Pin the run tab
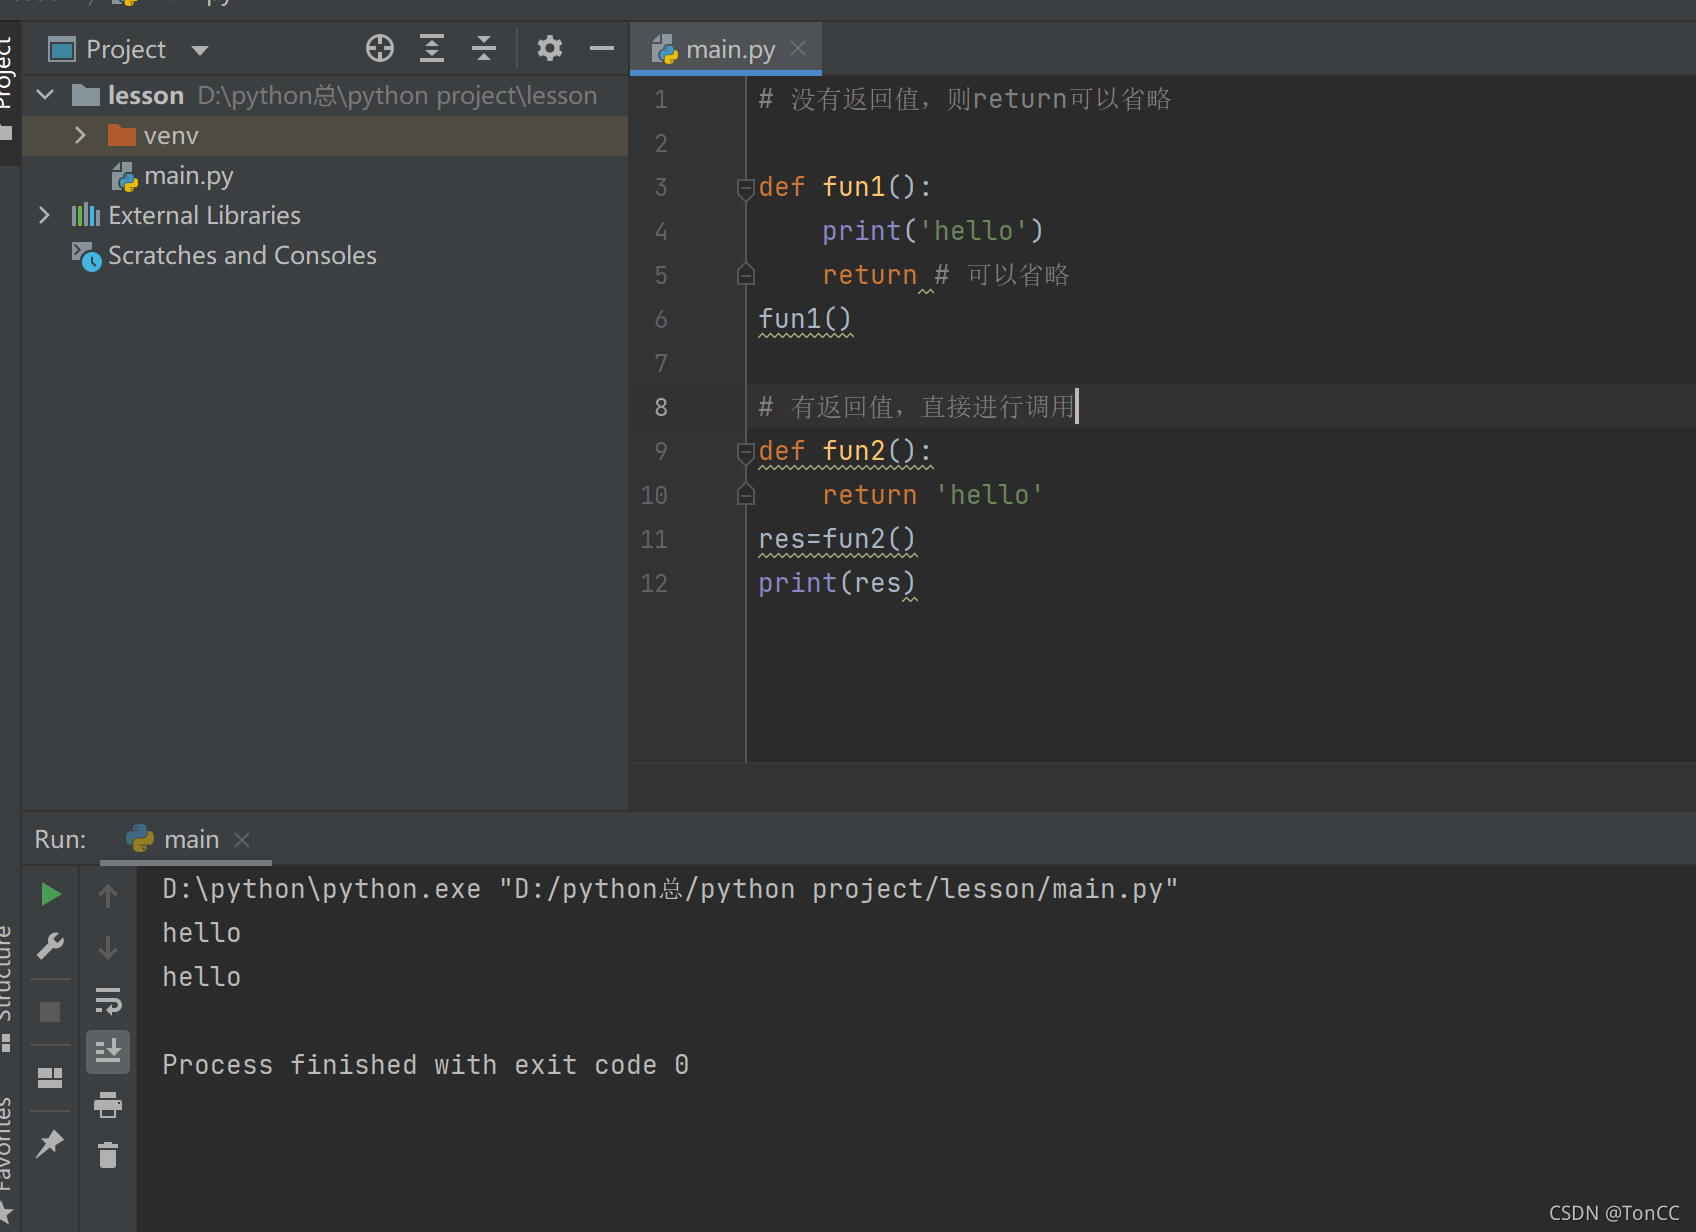 tap(50, 1143)
